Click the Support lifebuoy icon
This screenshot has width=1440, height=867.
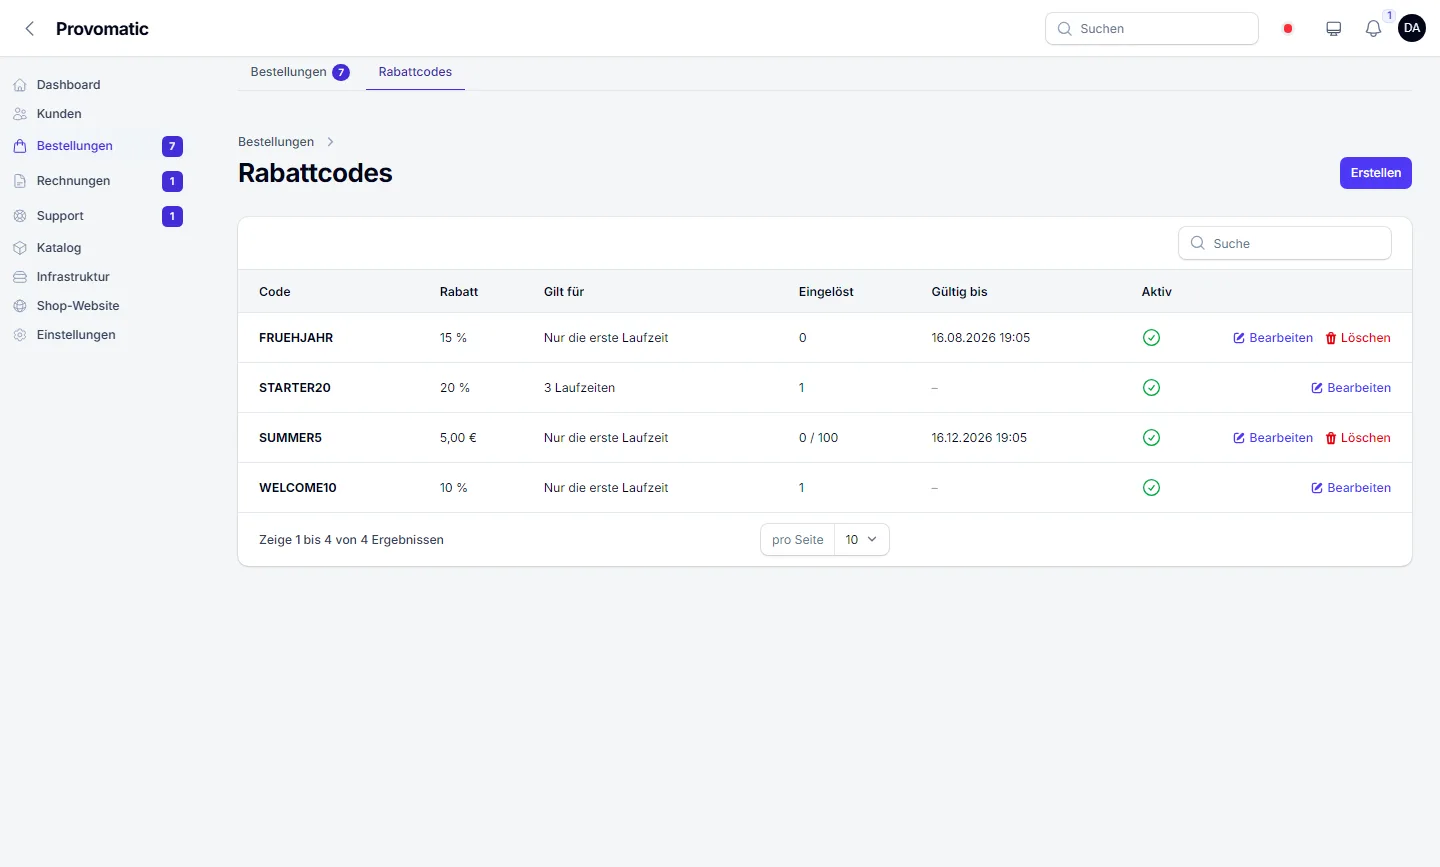[x=20, y=216]
